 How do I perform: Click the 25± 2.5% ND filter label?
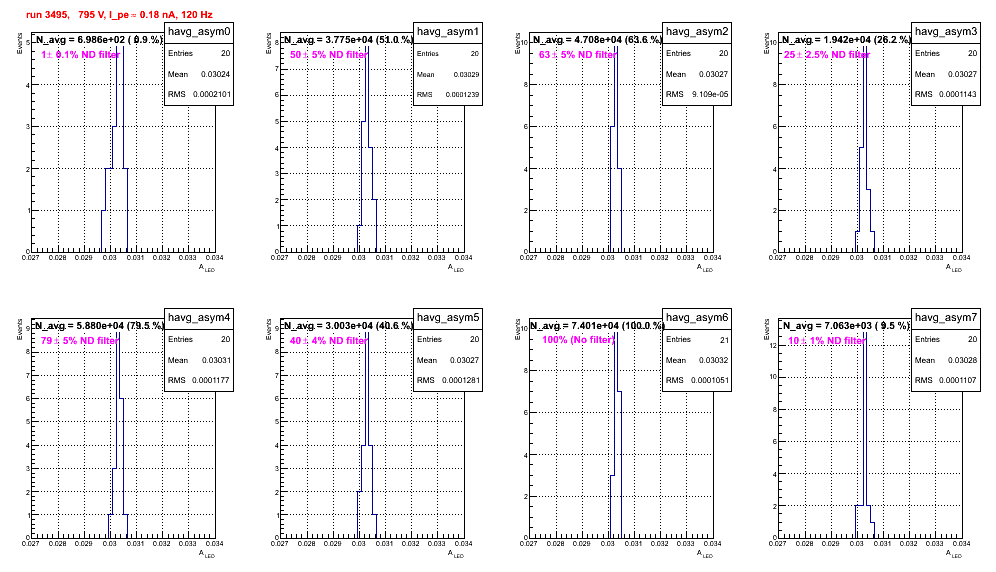(827, 55)
